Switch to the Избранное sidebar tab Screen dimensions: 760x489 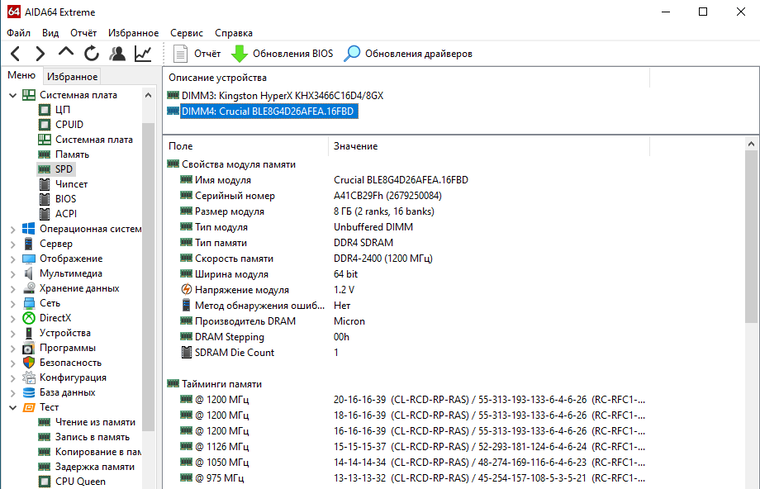(72, 77)
